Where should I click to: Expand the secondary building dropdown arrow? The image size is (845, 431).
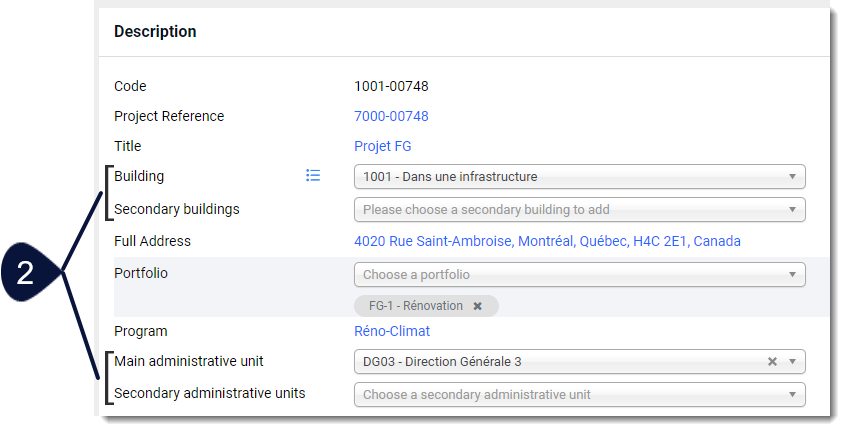792,210
